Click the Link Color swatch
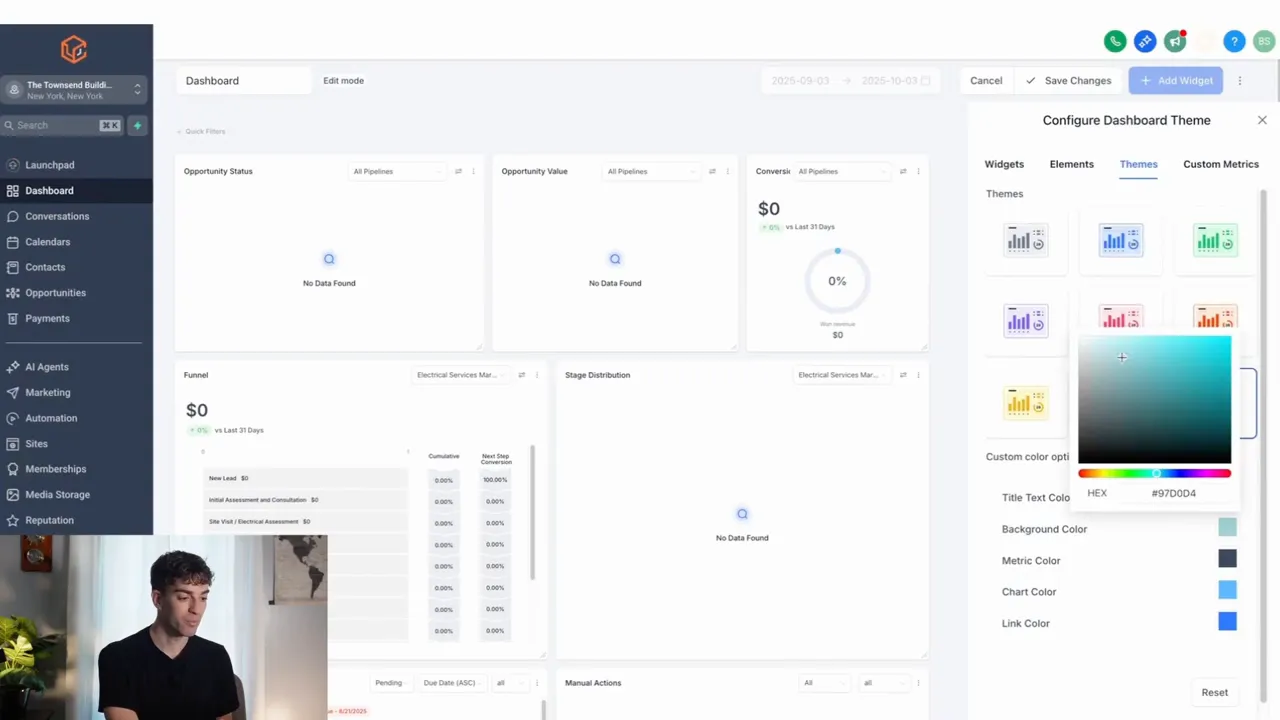Image resolution: width=1280 pixels, height=720 pixels. (x=1227, y=622)
